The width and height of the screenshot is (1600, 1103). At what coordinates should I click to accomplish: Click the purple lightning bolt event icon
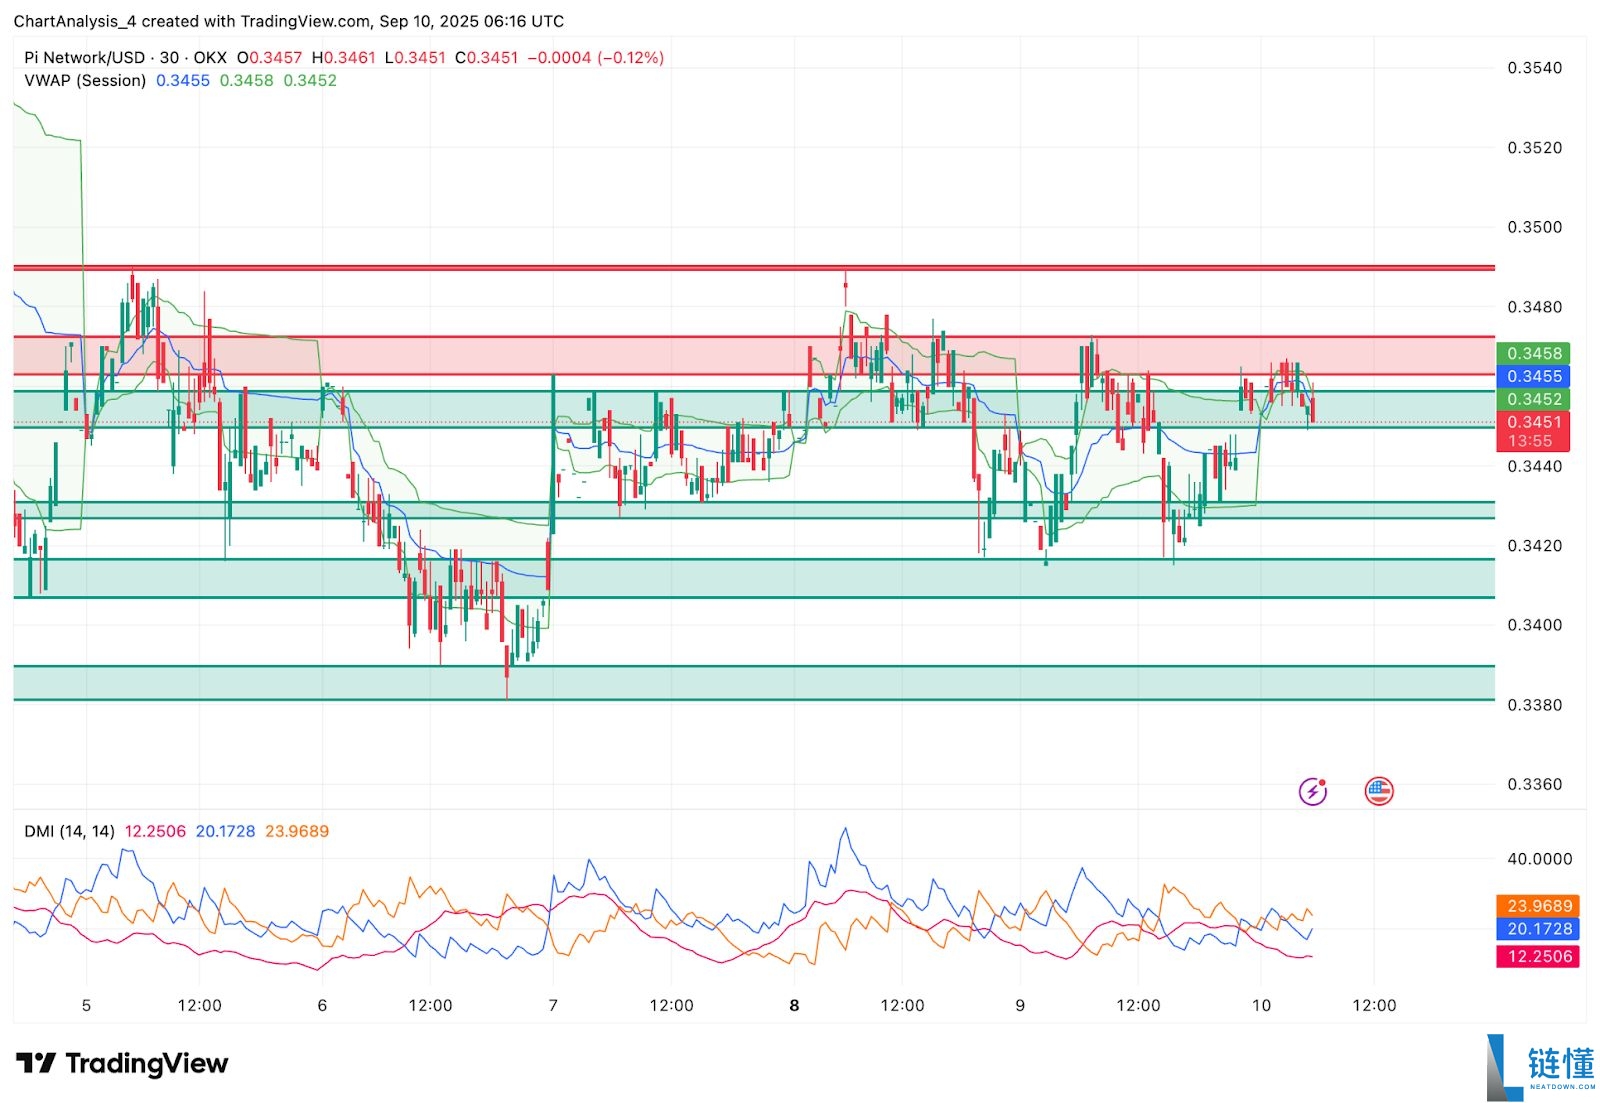pyautogui.click(x=1312, y=792)
